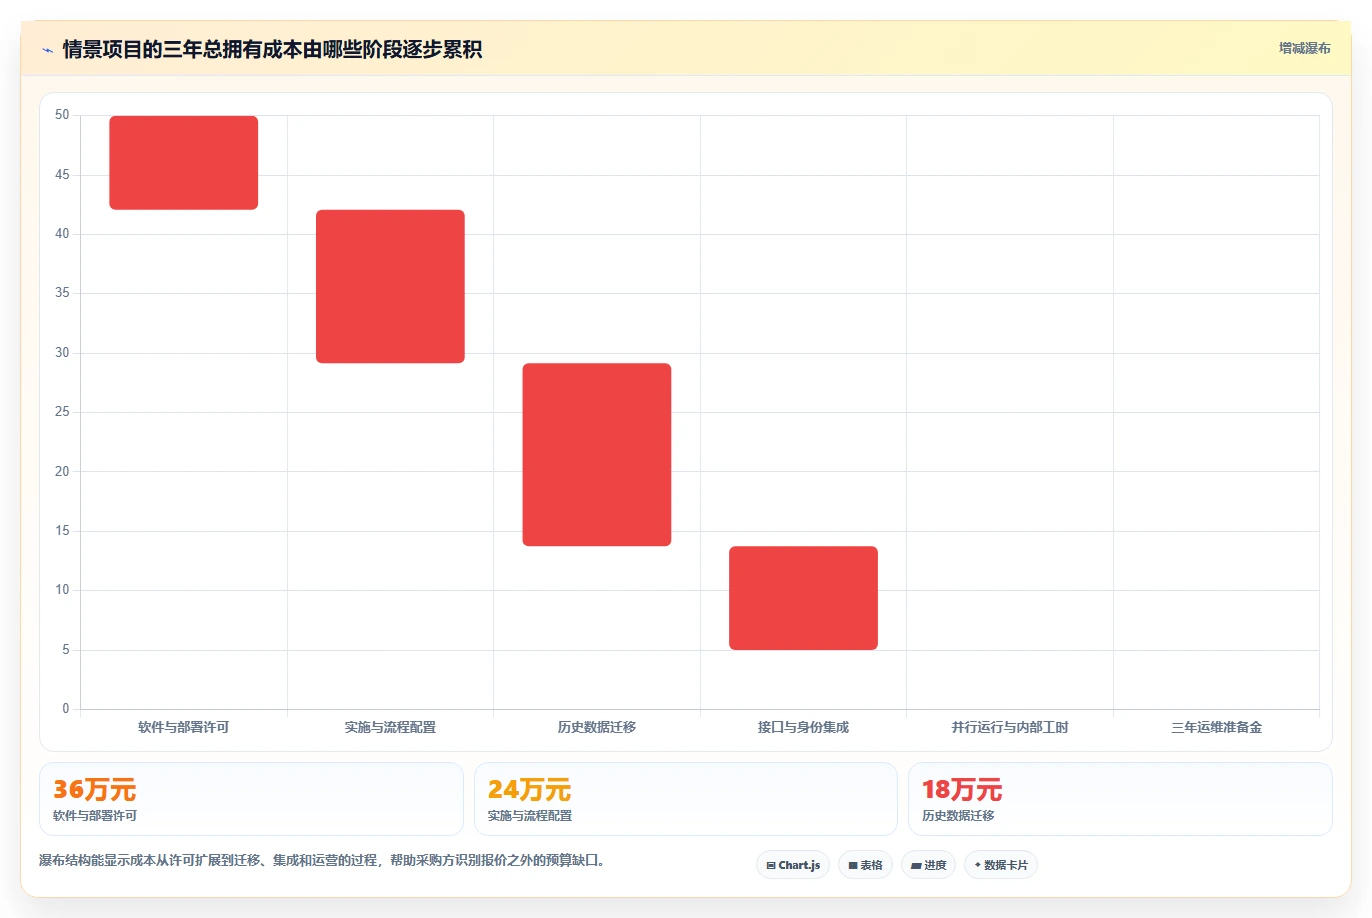Screen dimensions: 1372x918
Task: Select the 历史数据迁移 waterfall bar
Action: click(x=597, y=455)
